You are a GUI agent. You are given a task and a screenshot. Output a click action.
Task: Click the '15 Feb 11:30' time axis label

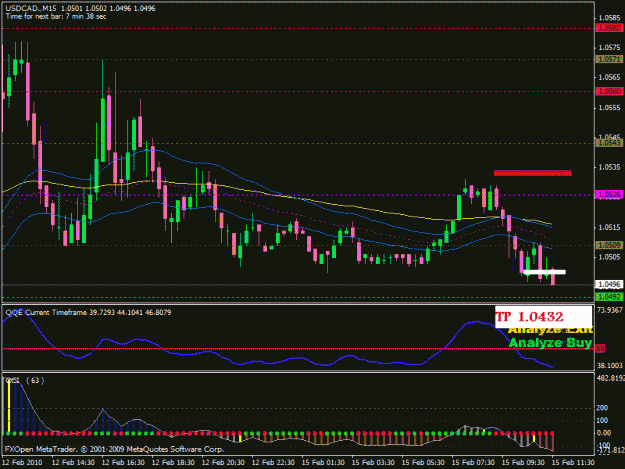click(573, 463)
